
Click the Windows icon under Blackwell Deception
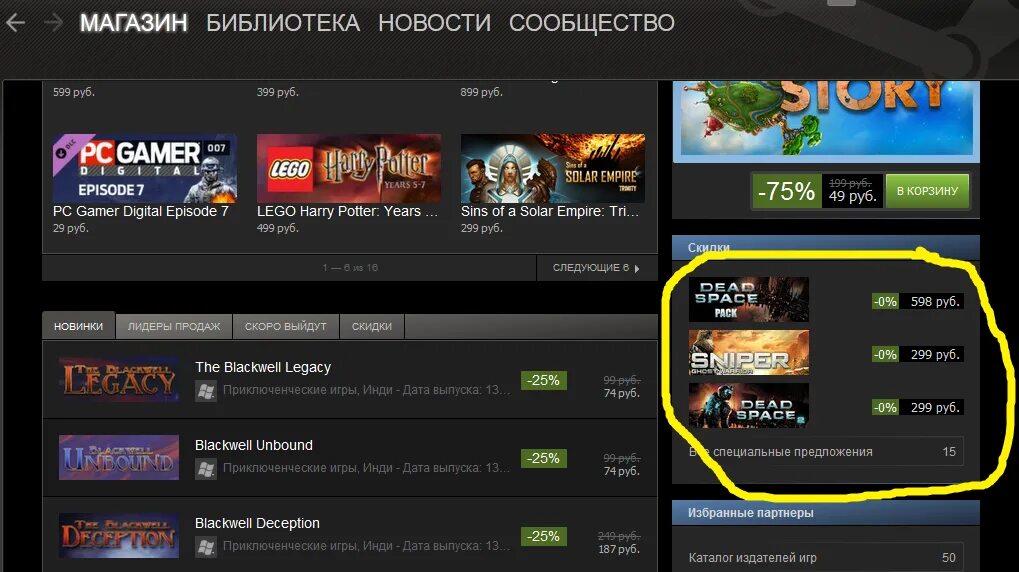206,547
